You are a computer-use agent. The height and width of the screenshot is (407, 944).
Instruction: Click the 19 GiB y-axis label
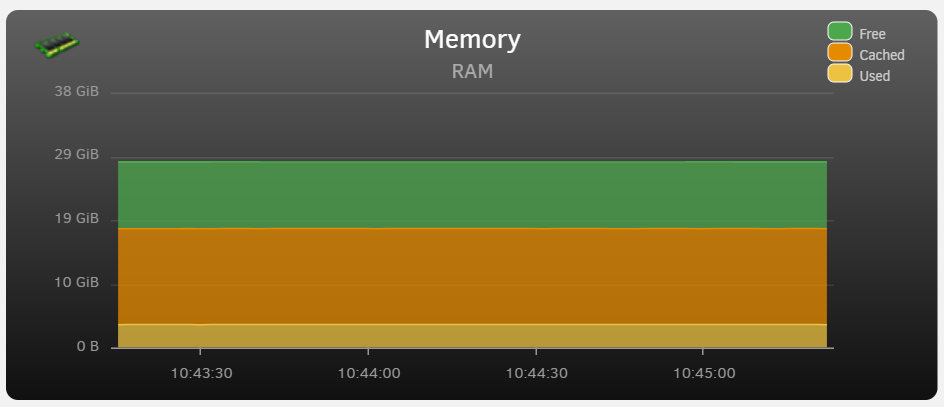pos(76,219)
